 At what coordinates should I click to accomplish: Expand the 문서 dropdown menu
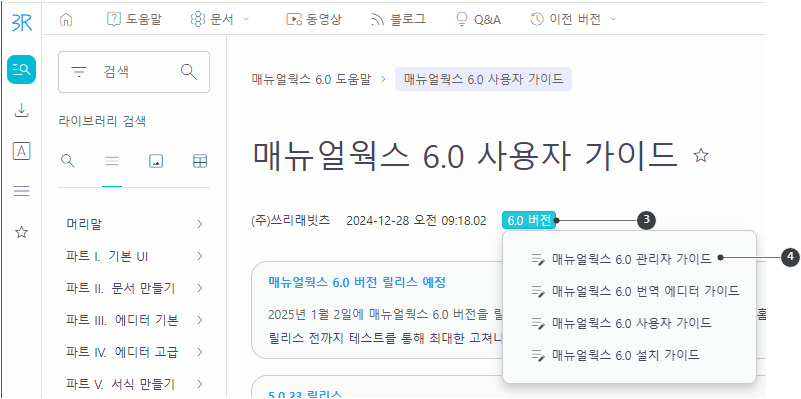pyautogui.click(x=219, y=19)
